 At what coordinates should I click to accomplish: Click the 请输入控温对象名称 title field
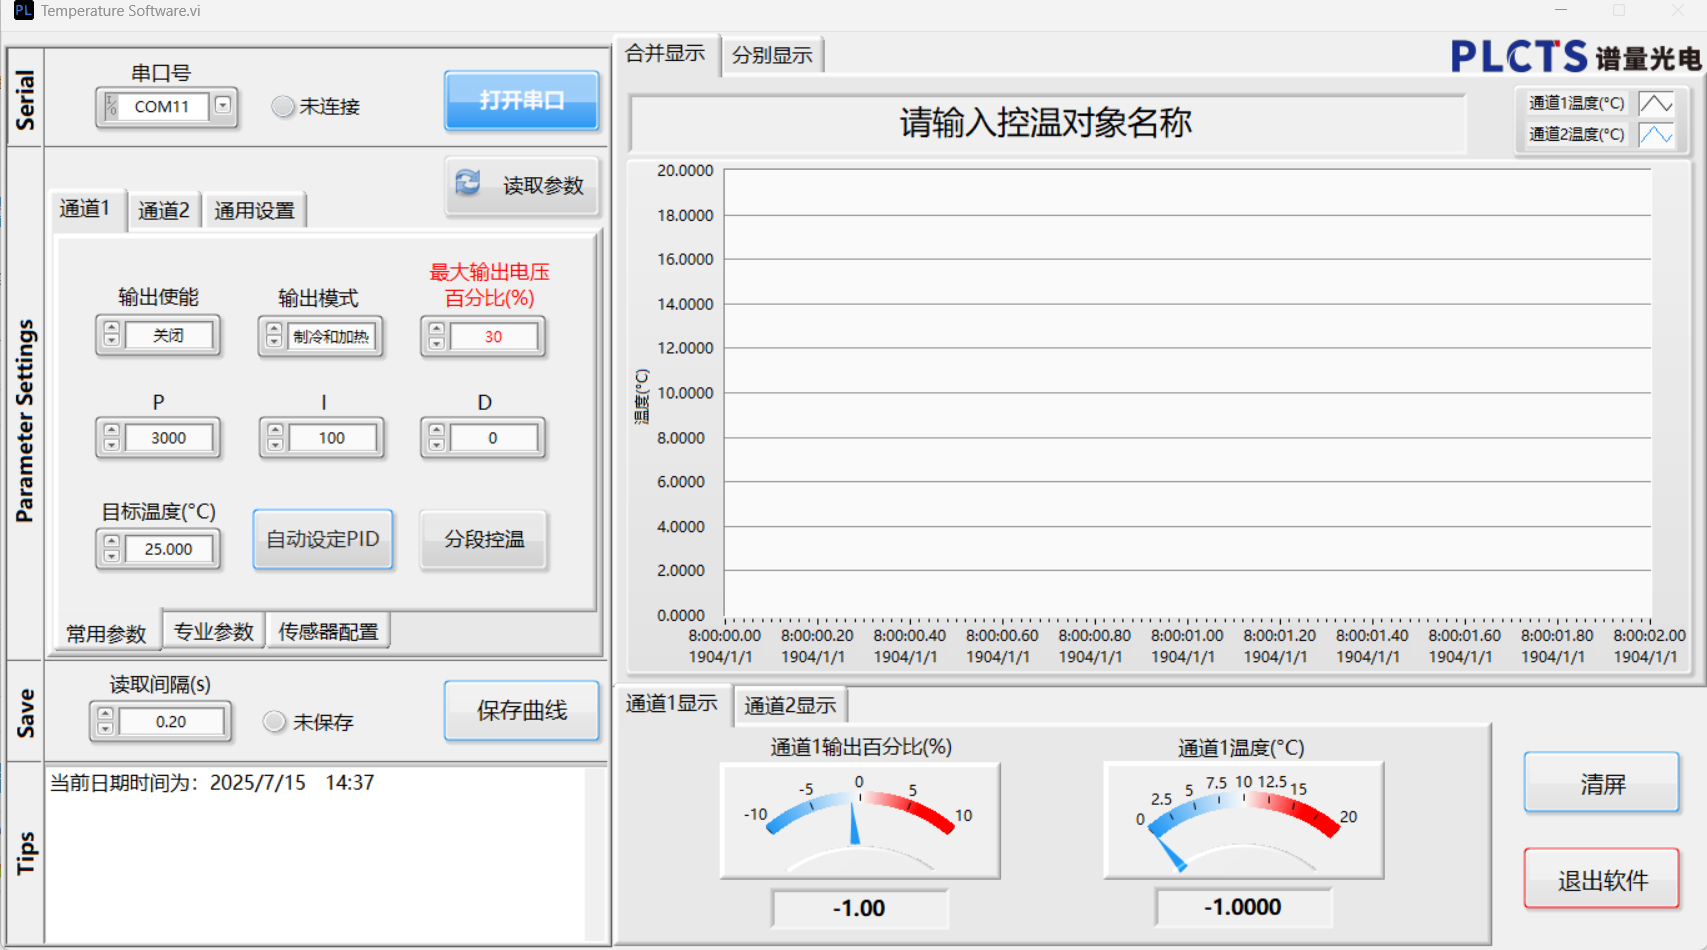coord(1046,123)
